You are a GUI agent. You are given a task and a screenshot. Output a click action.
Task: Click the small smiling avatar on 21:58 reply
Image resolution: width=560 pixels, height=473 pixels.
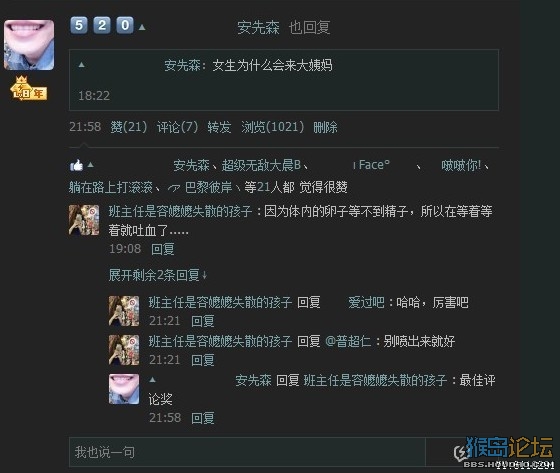click(x=124, y=389)
